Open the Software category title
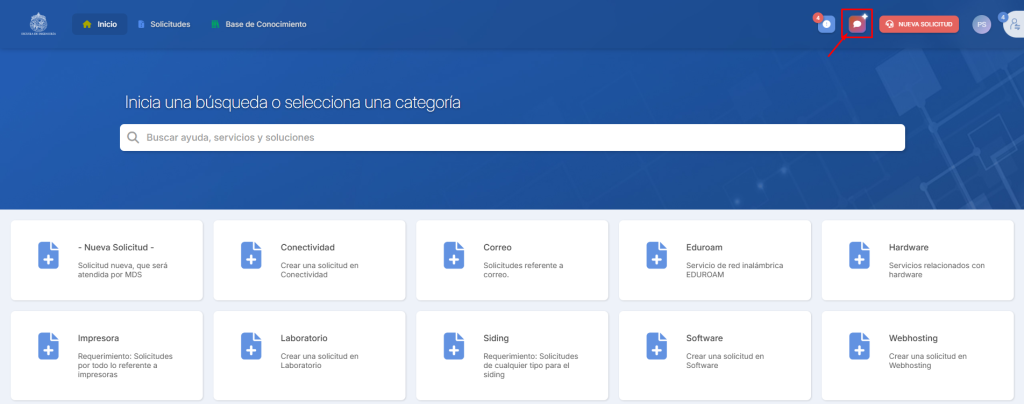The image size is (1024, 404). [704, 338]
